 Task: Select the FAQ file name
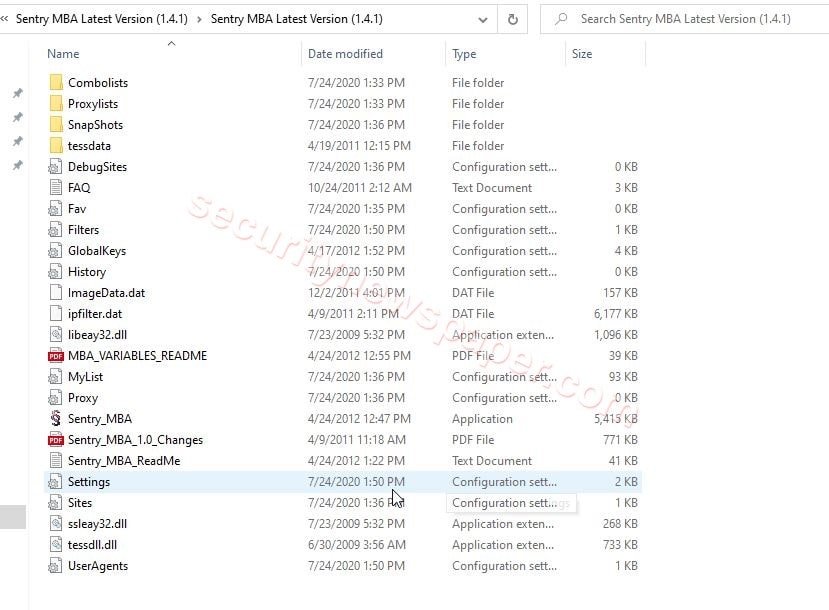[x=79, y=188]
